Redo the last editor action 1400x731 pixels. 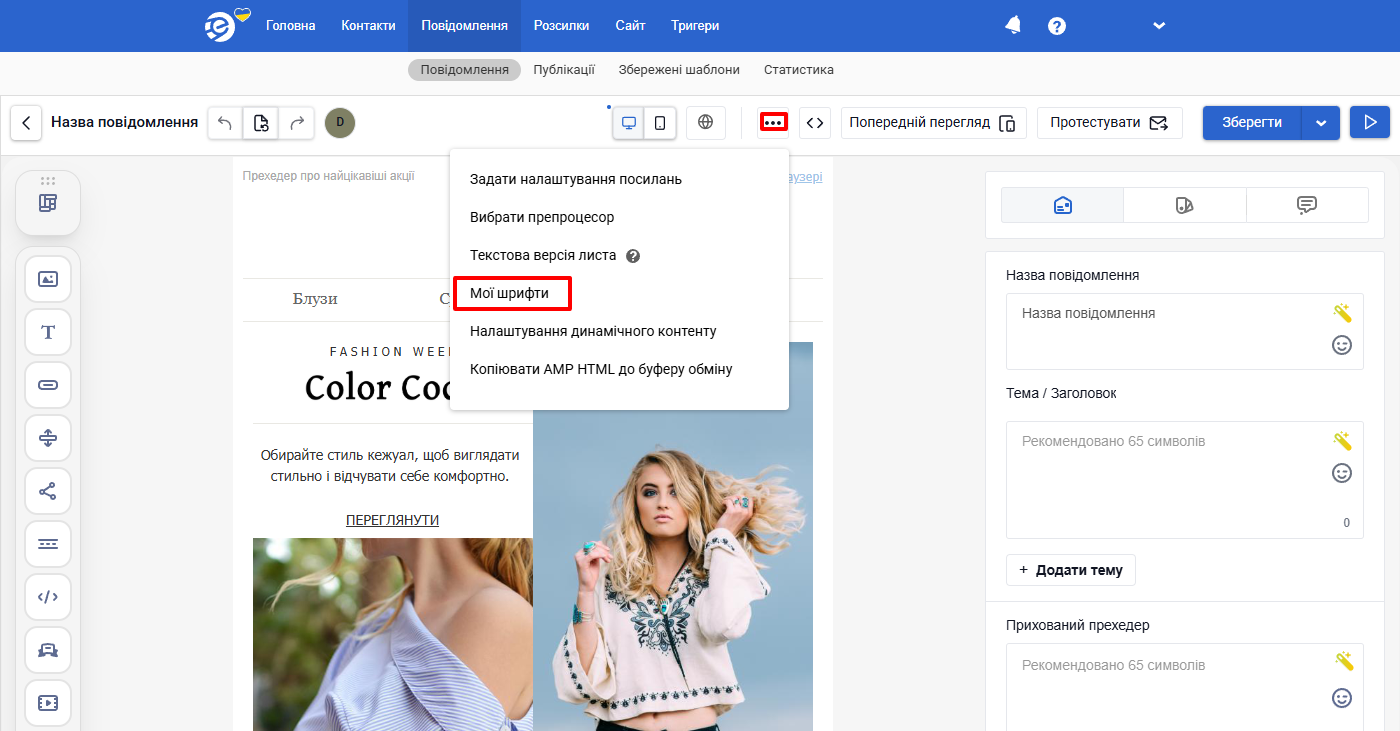296,123
